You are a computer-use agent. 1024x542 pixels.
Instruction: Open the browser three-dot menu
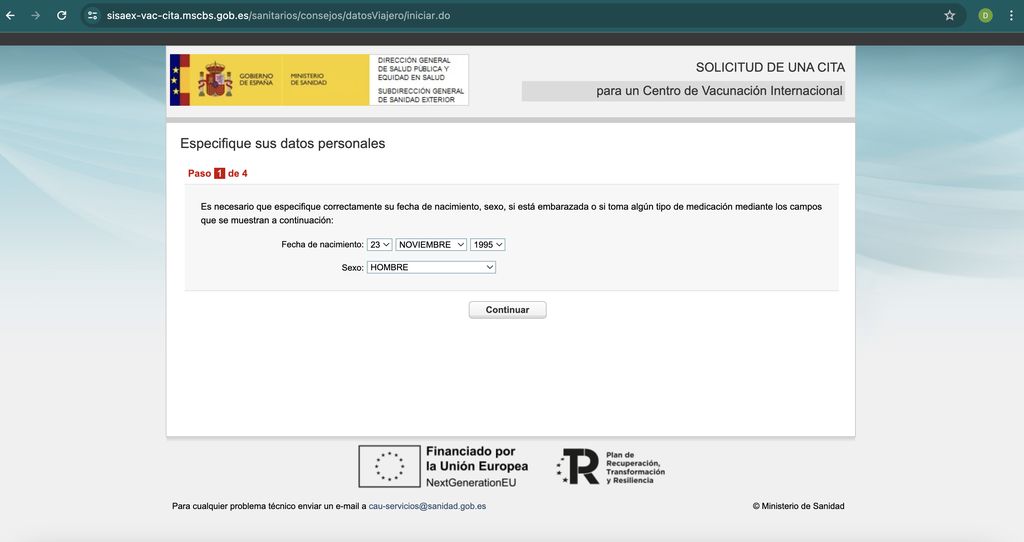(x=1011, y=15)
